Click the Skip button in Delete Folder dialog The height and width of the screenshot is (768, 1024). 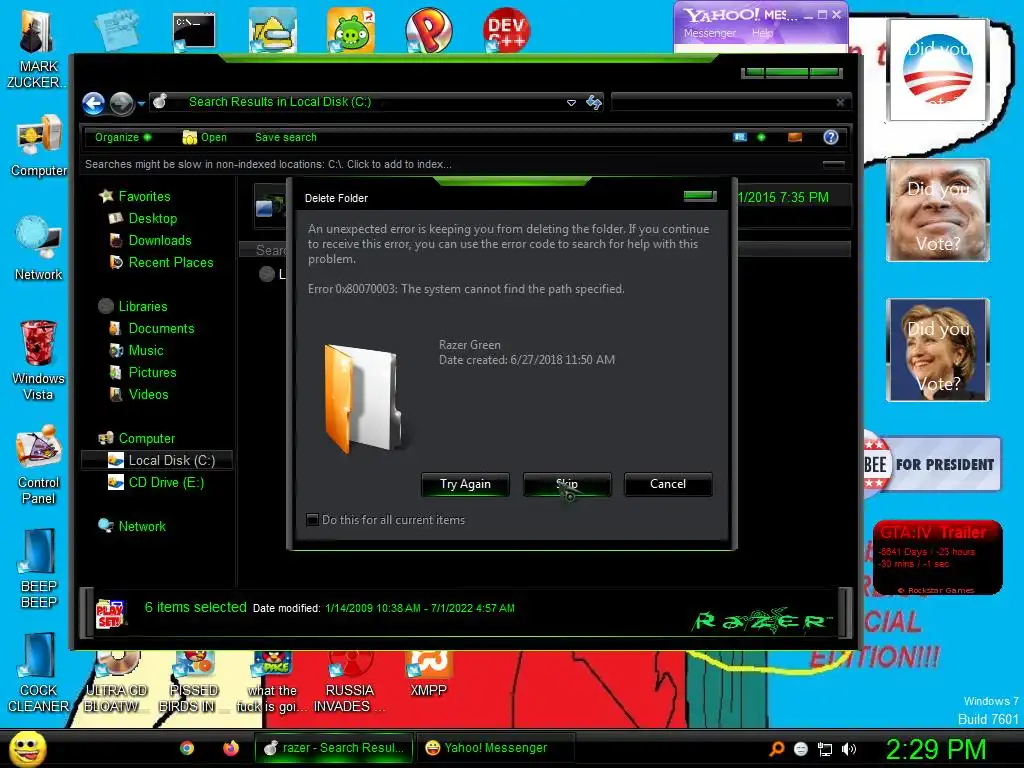[567, 484]
